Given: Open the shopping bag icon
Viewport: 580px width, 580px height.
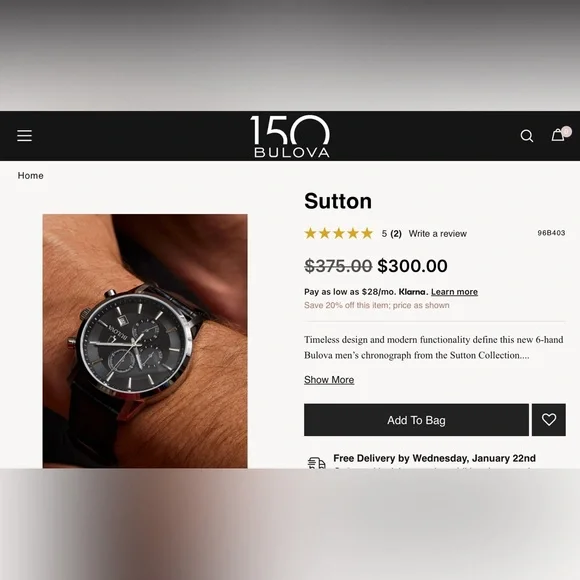Looking at the screenshot, I should [x=557, y=135].
